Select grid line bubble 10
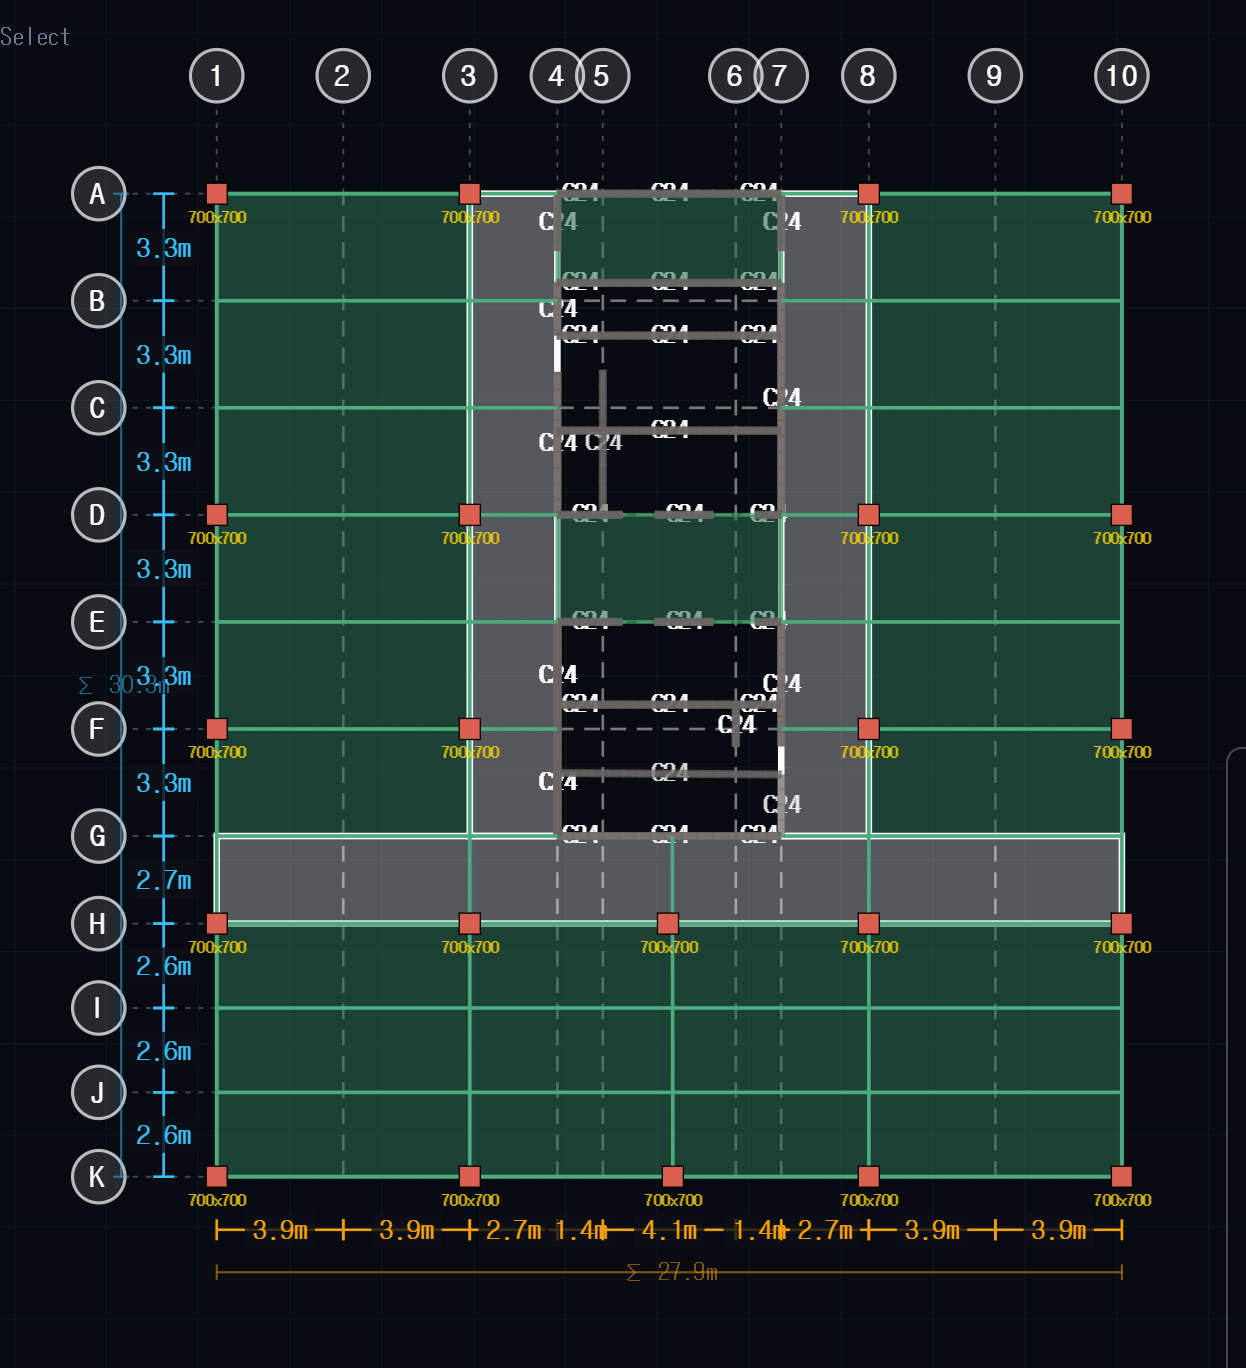Viewport: 1246px width, 1368px height. (1122, 76)
